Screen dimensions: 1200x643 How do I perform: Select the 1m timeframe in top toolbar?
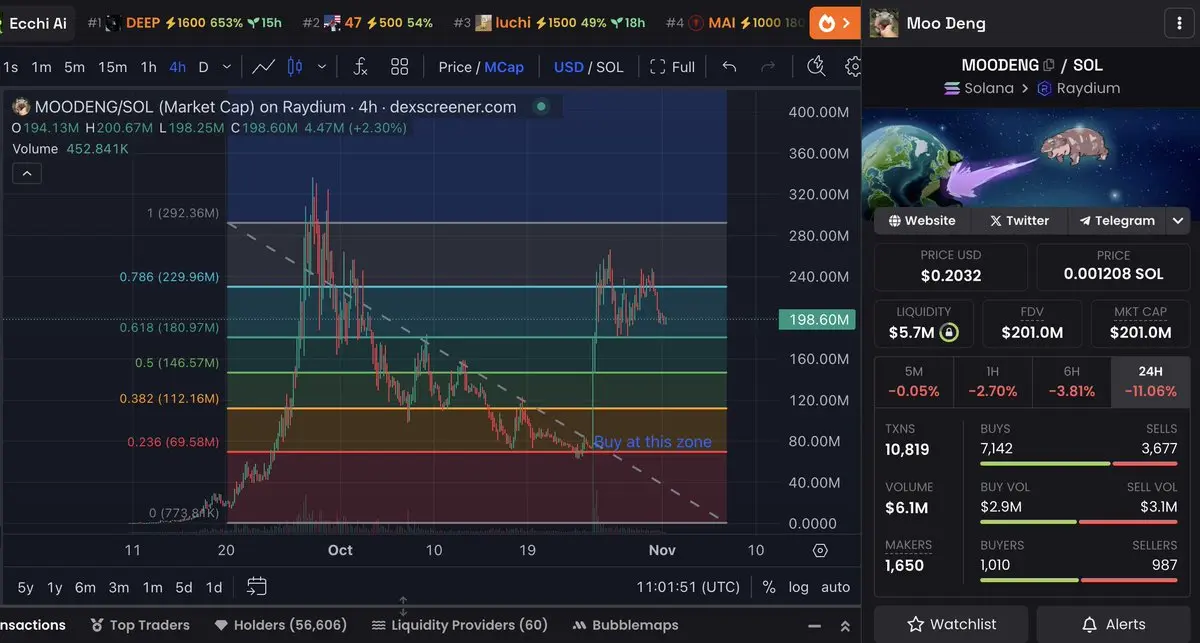click(41, 67)
